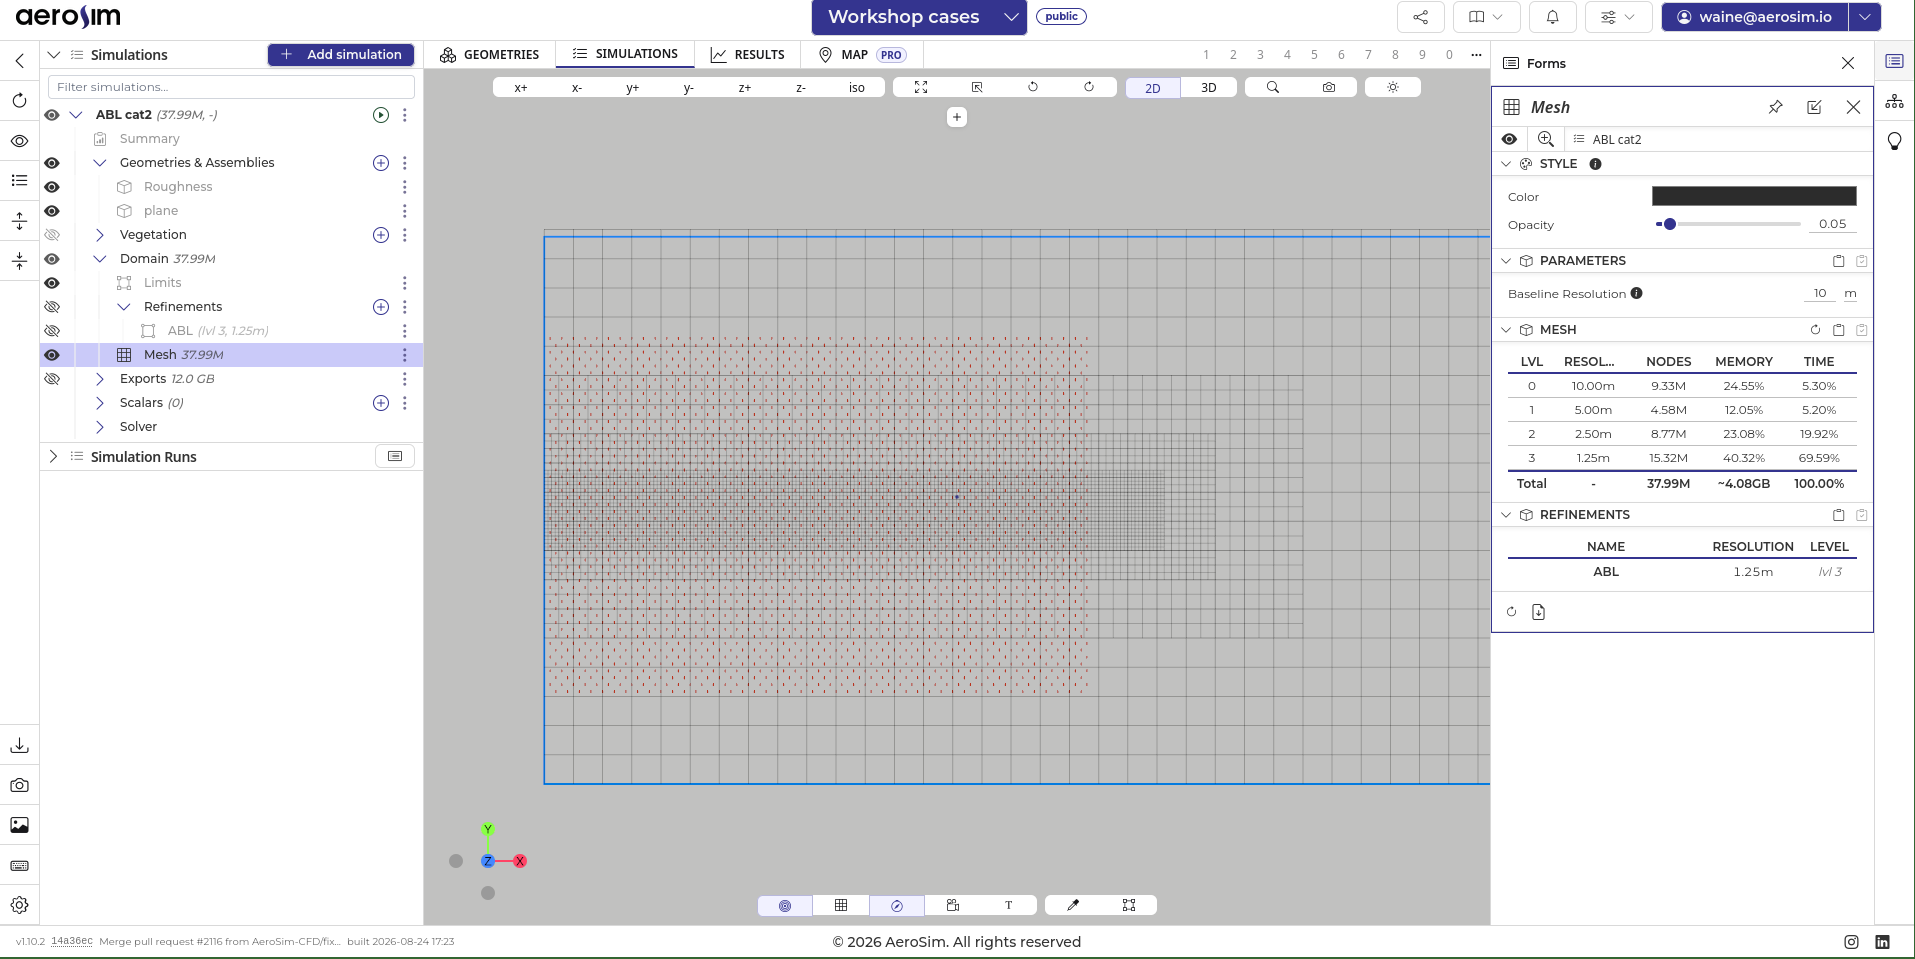
Task: Click edit icon in Mesh form header
Action: click(x=1814, y=107)
